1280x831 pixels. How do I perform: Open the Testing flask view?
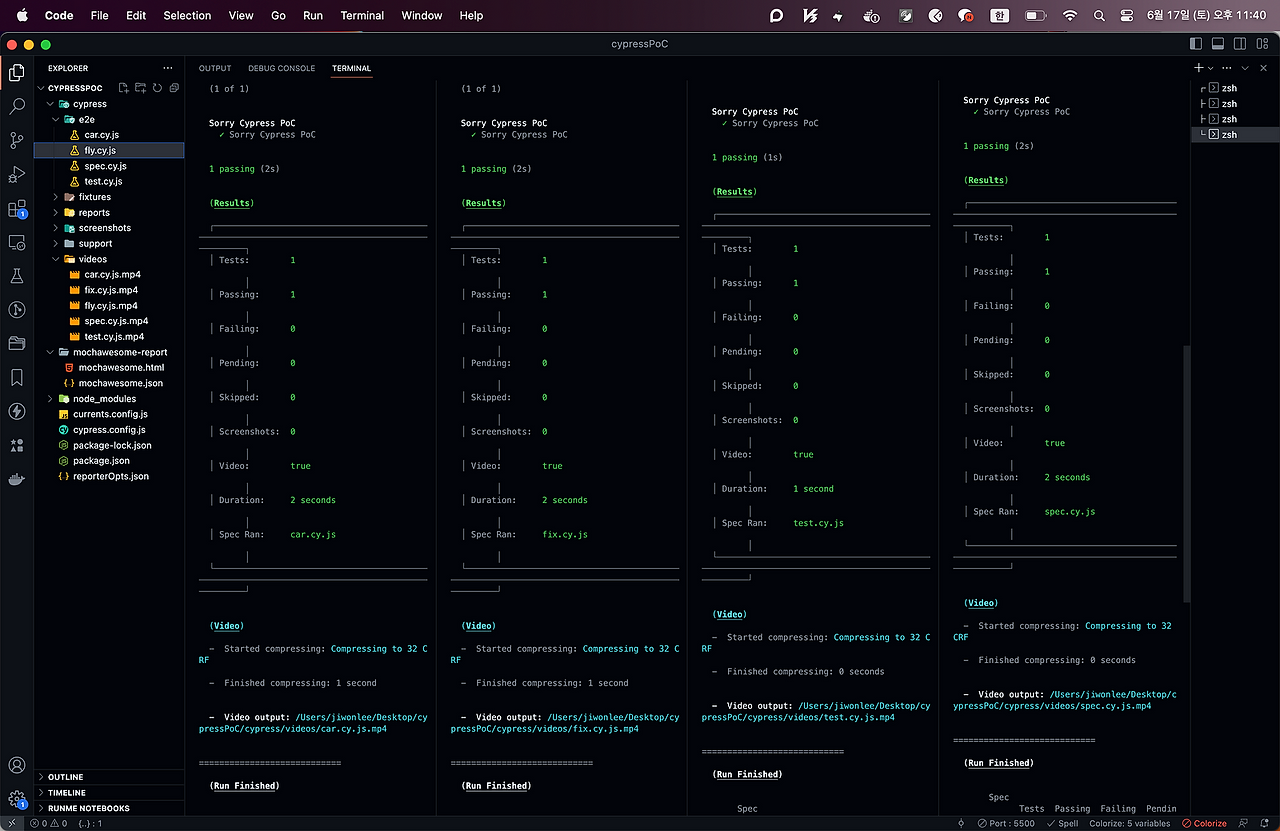point(16,276)
